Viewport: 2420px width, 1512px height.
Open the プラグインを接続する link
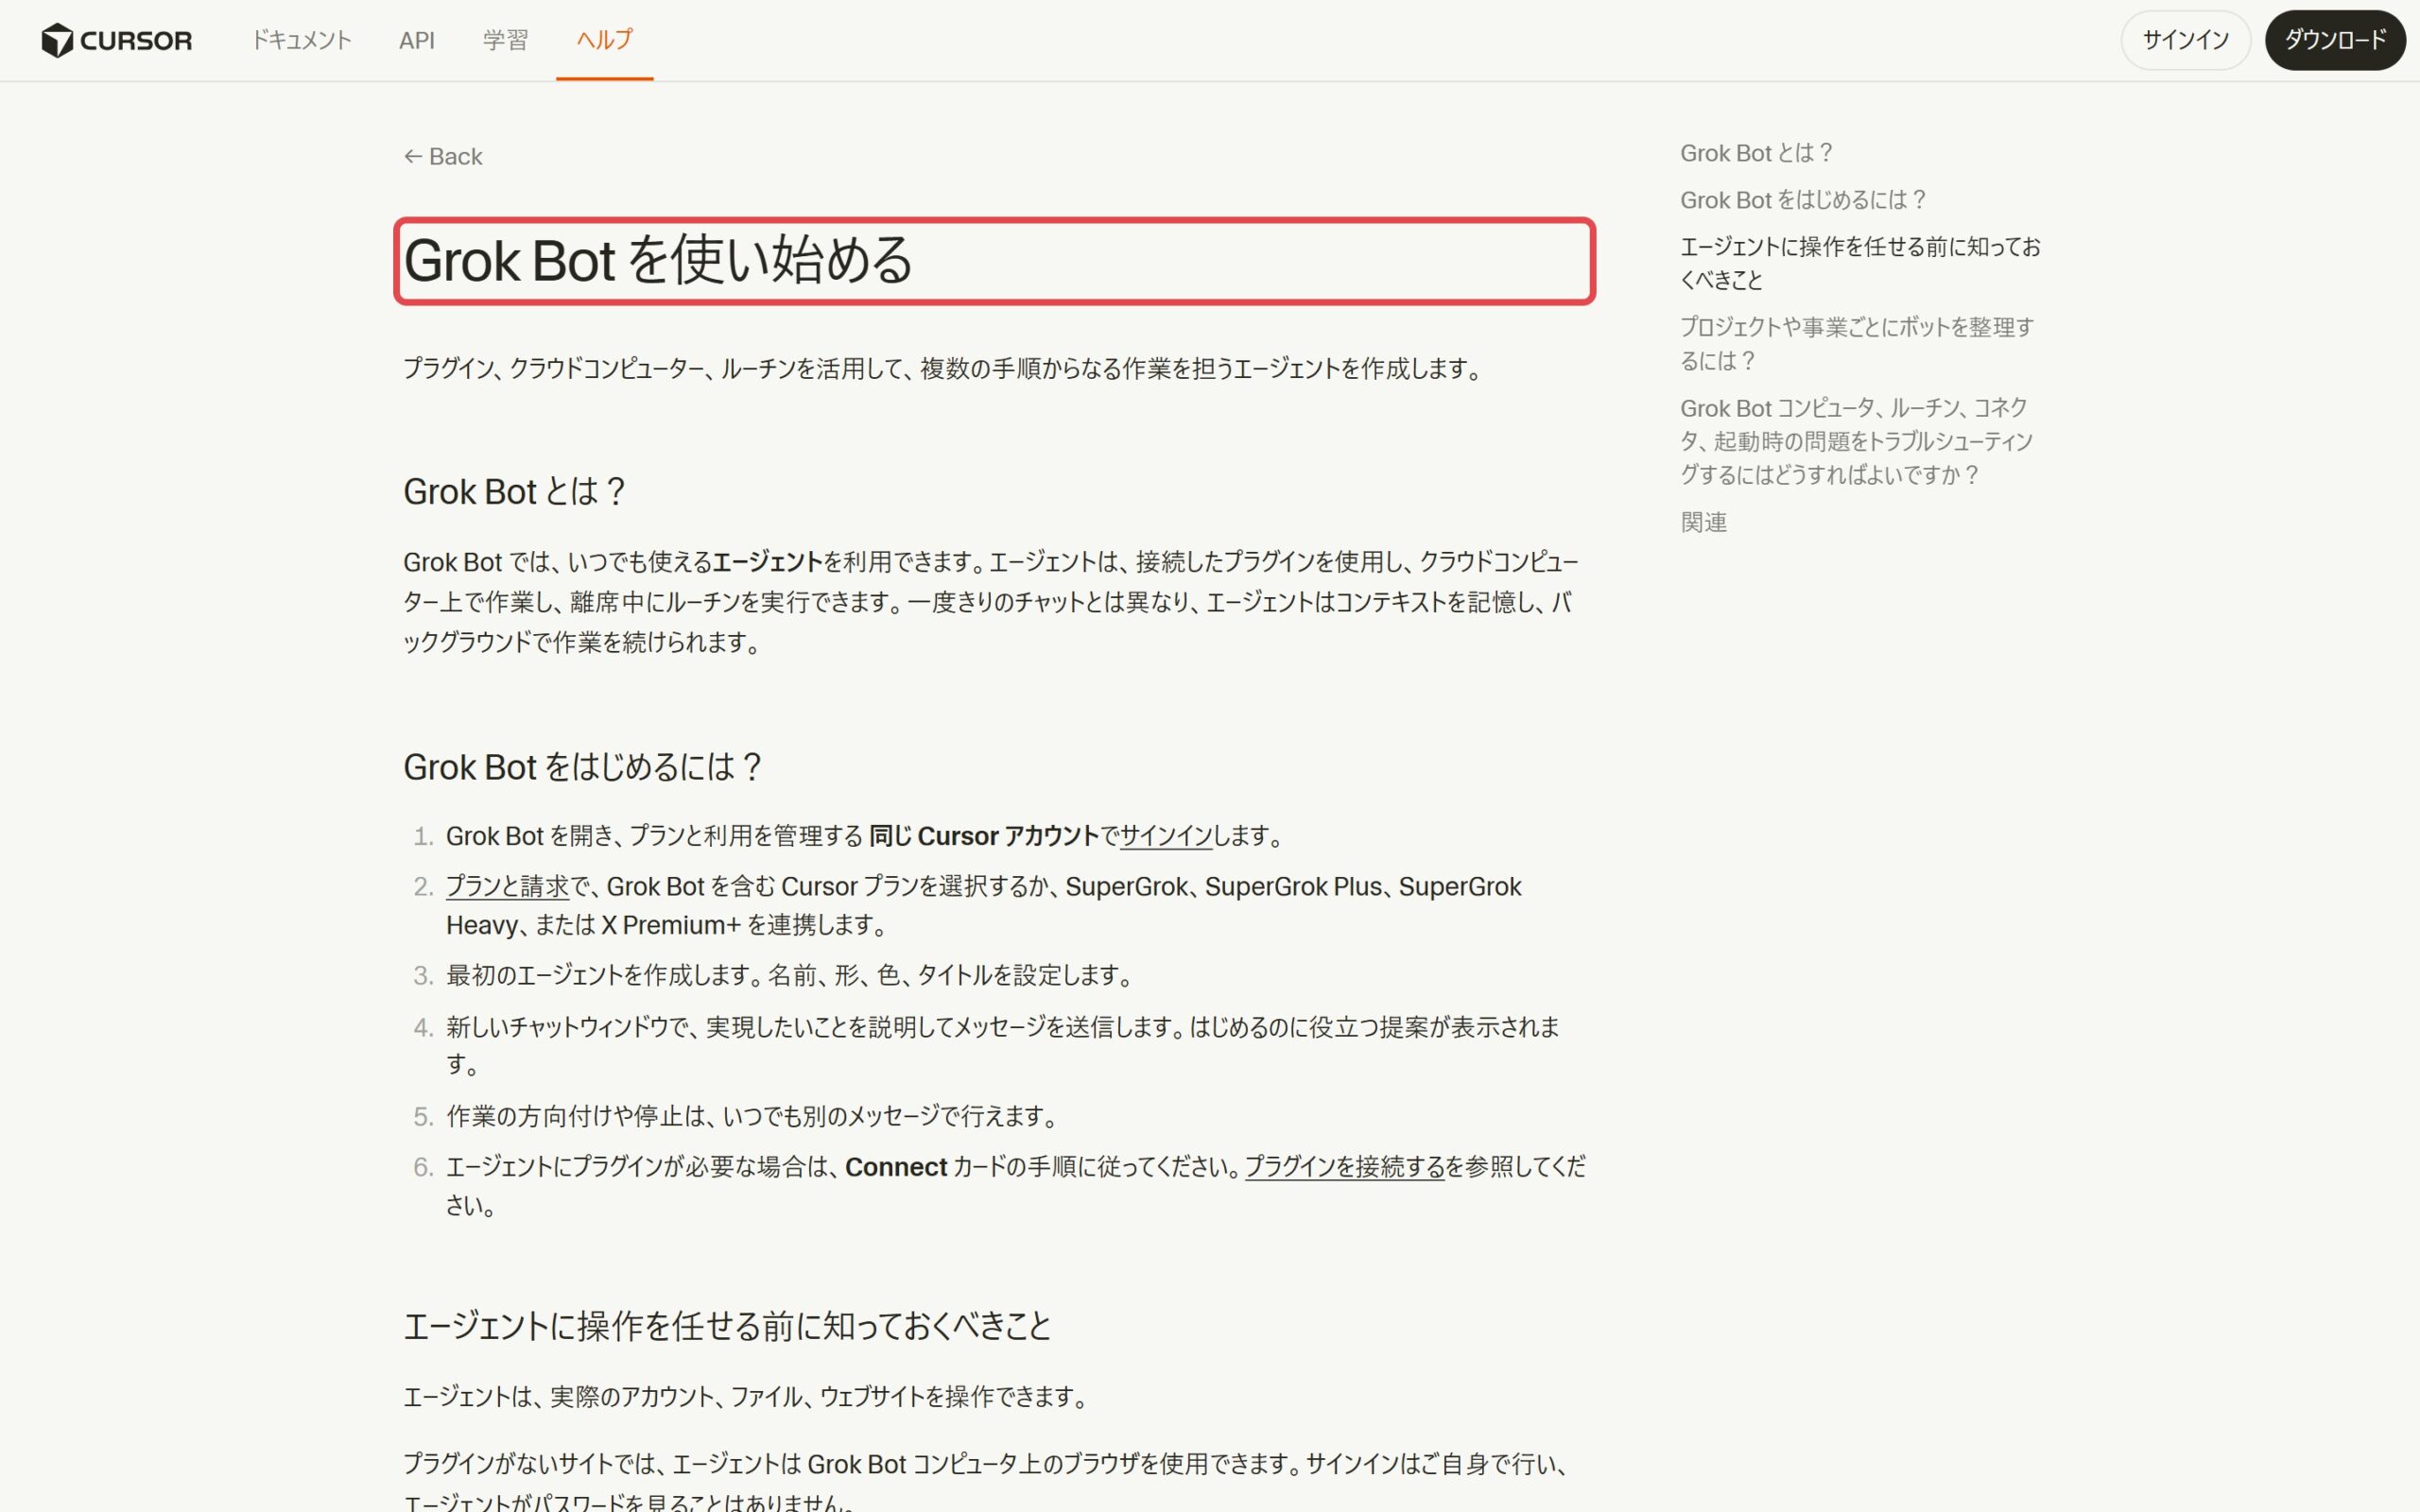[x=1344, y=1166]
